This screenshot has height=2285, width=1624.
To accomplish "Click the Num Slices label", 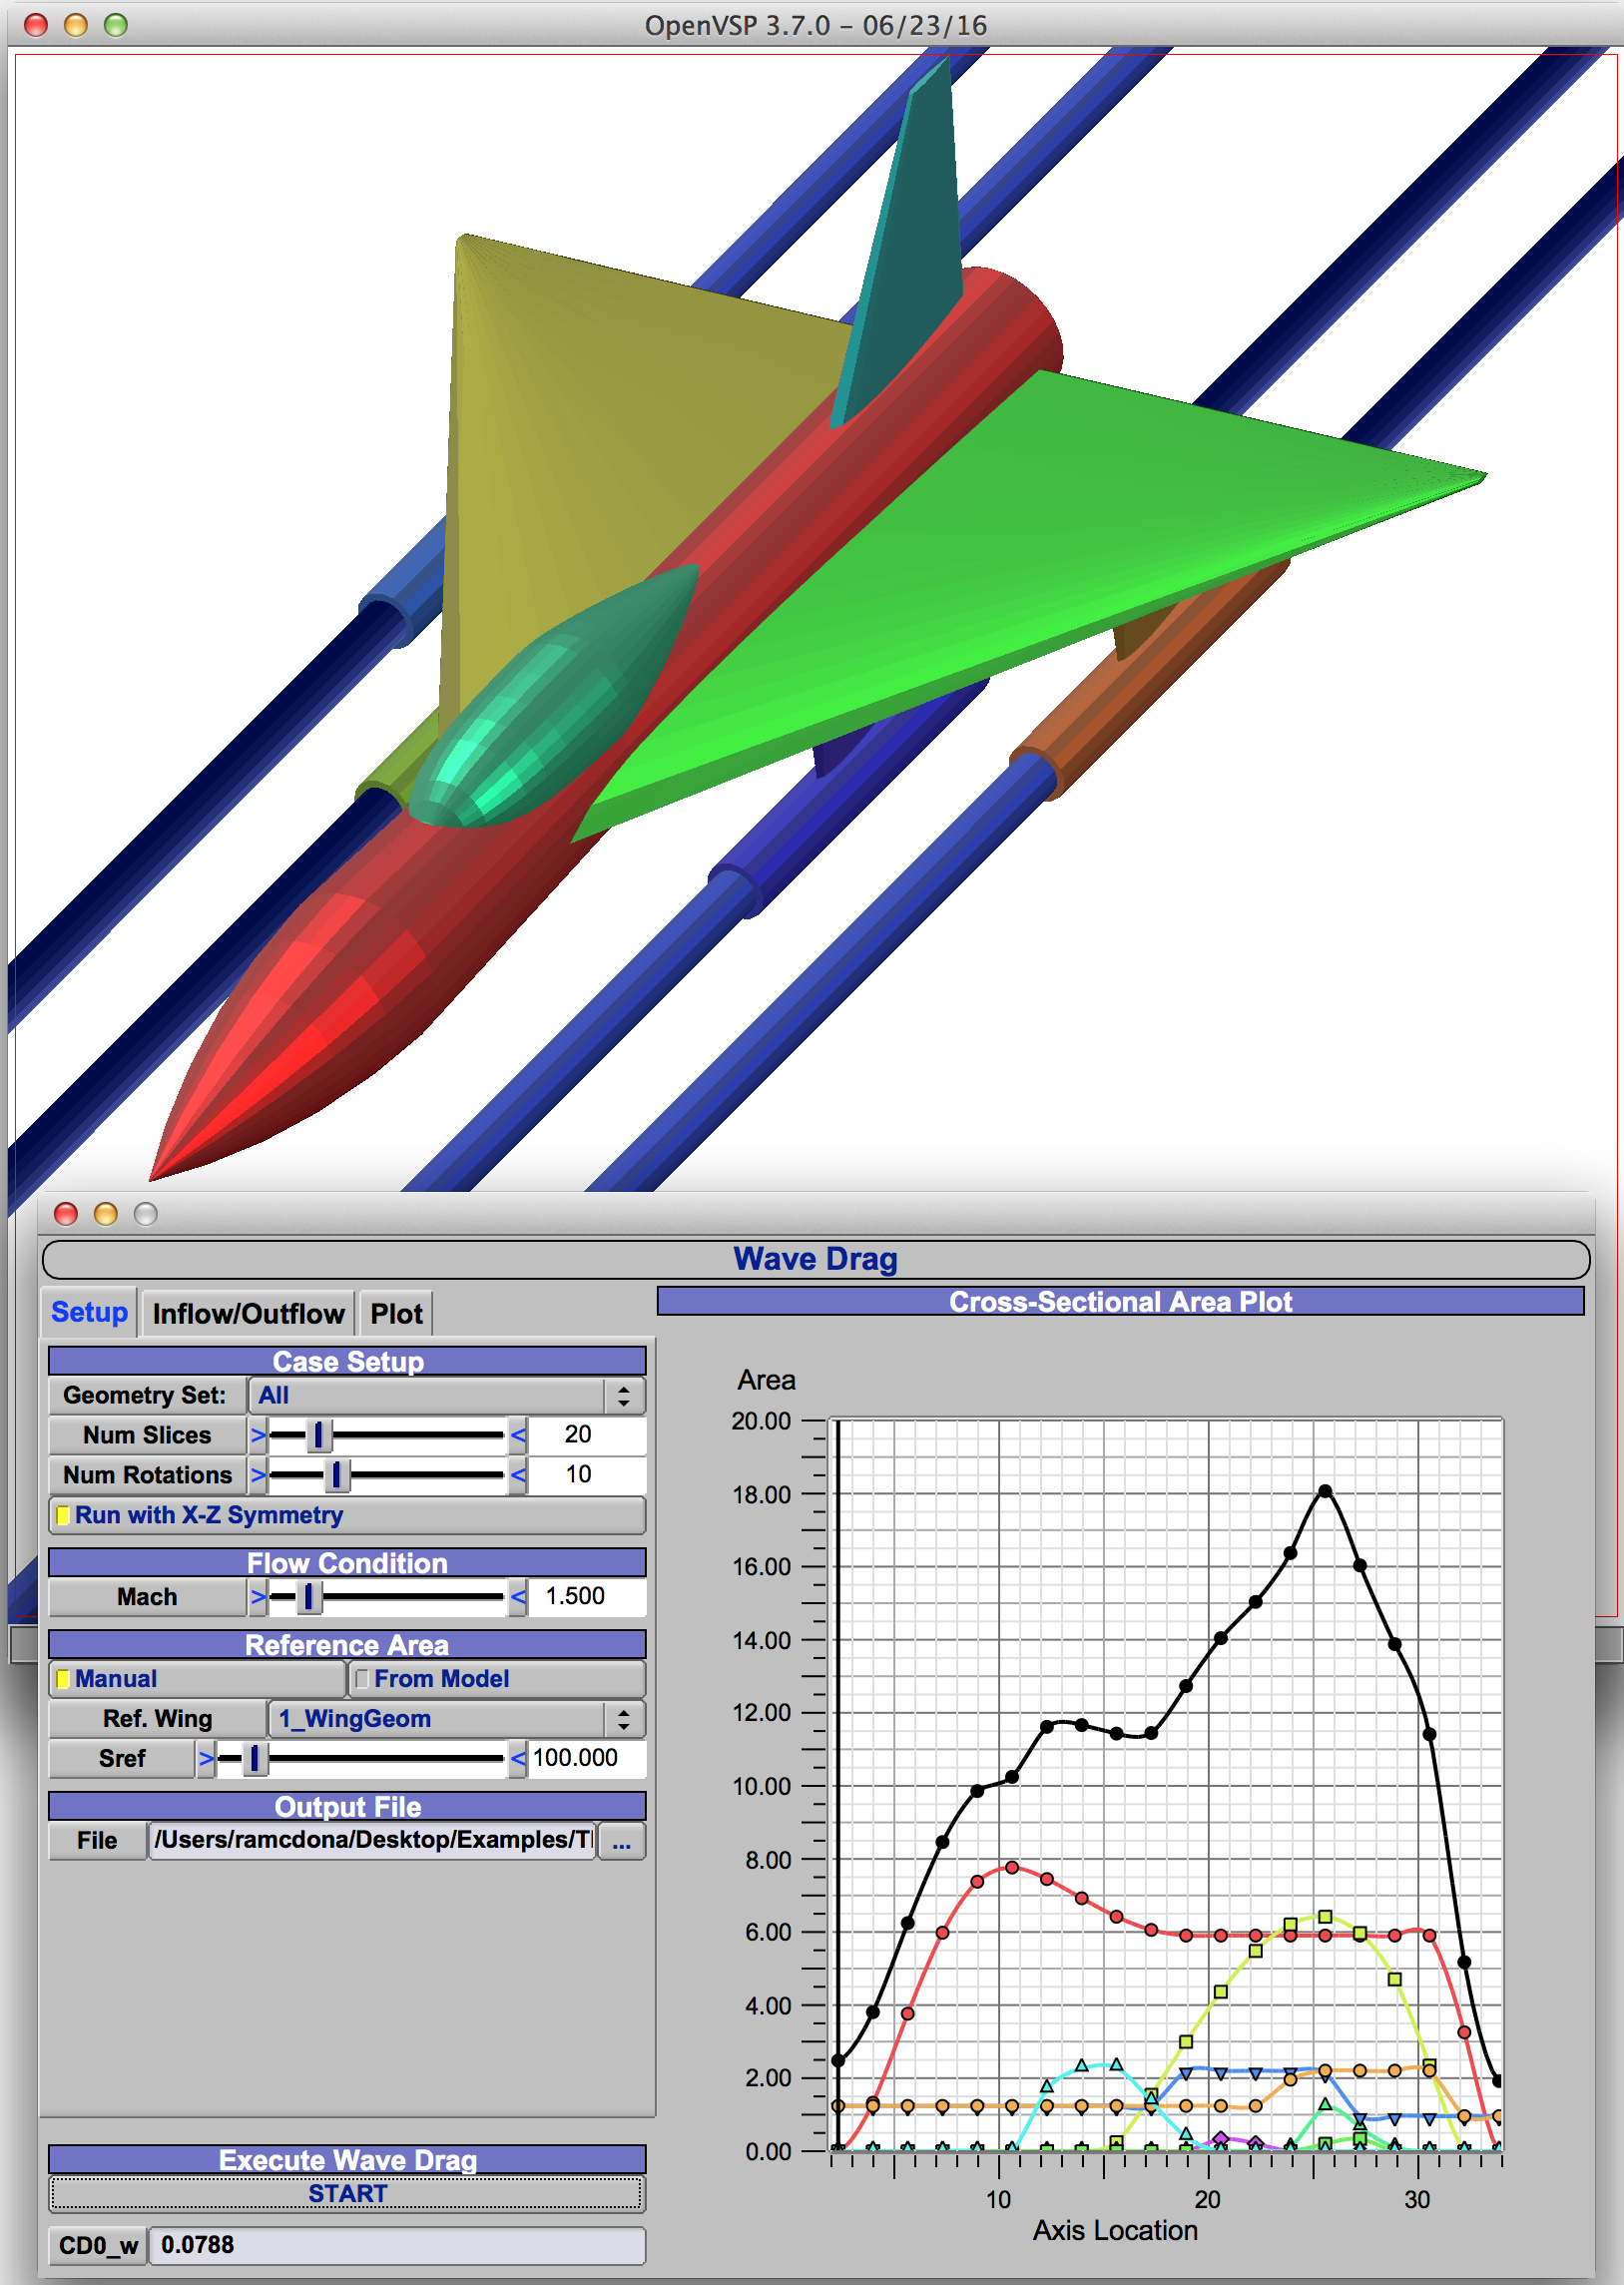I will [x=147, y=1435].
